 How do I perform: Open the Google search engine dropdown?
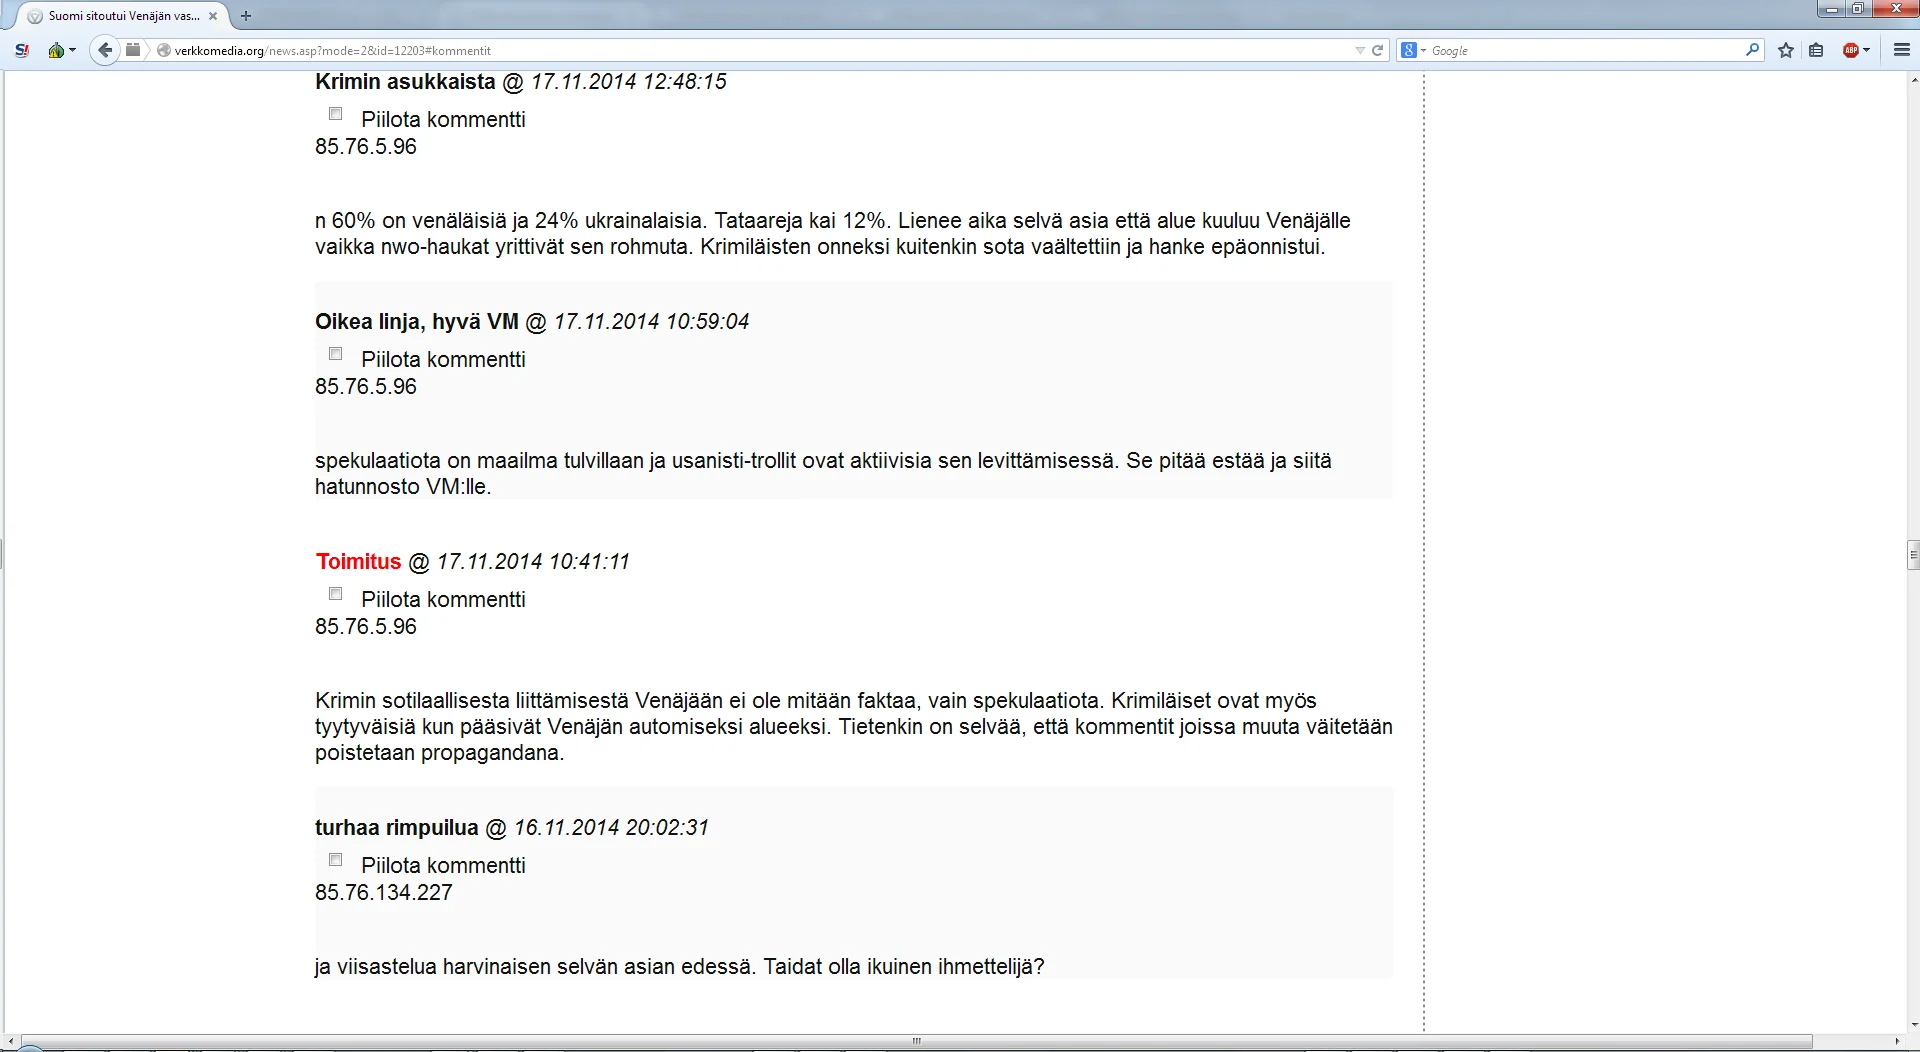click(1413, 50)
